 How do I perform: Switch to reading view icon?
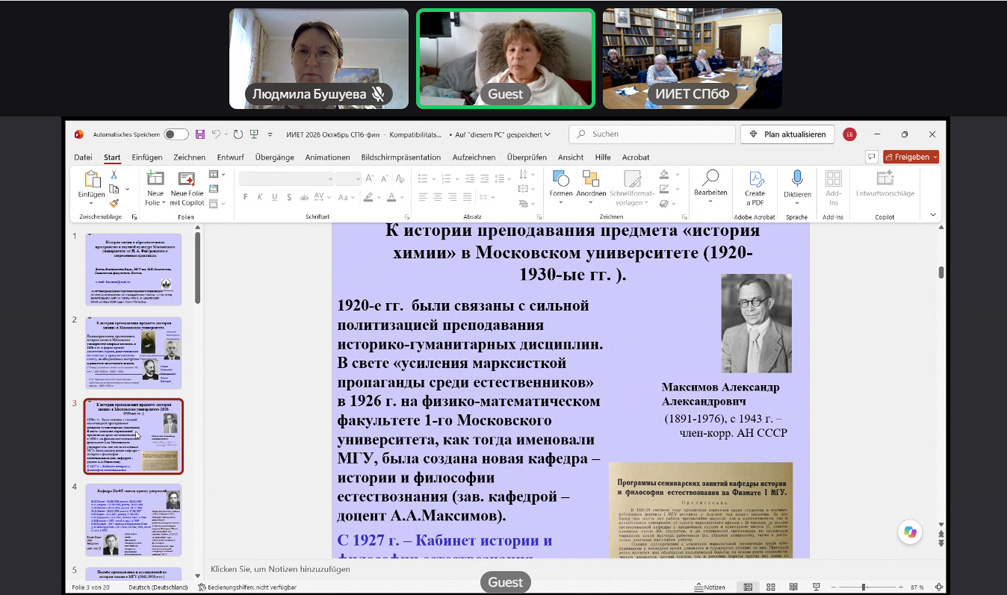[793, 587]
